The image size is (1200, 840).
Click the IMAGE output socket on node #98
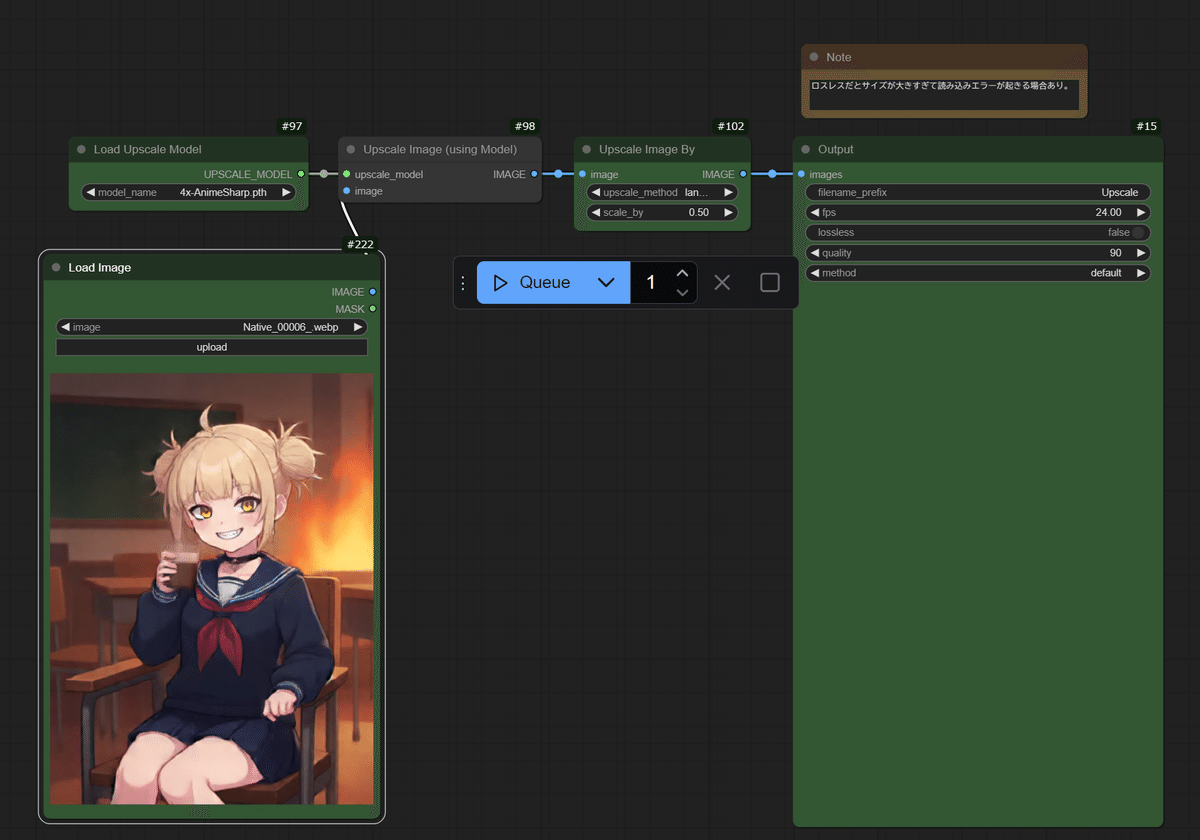pyautogui.click(x=534, y=174)
